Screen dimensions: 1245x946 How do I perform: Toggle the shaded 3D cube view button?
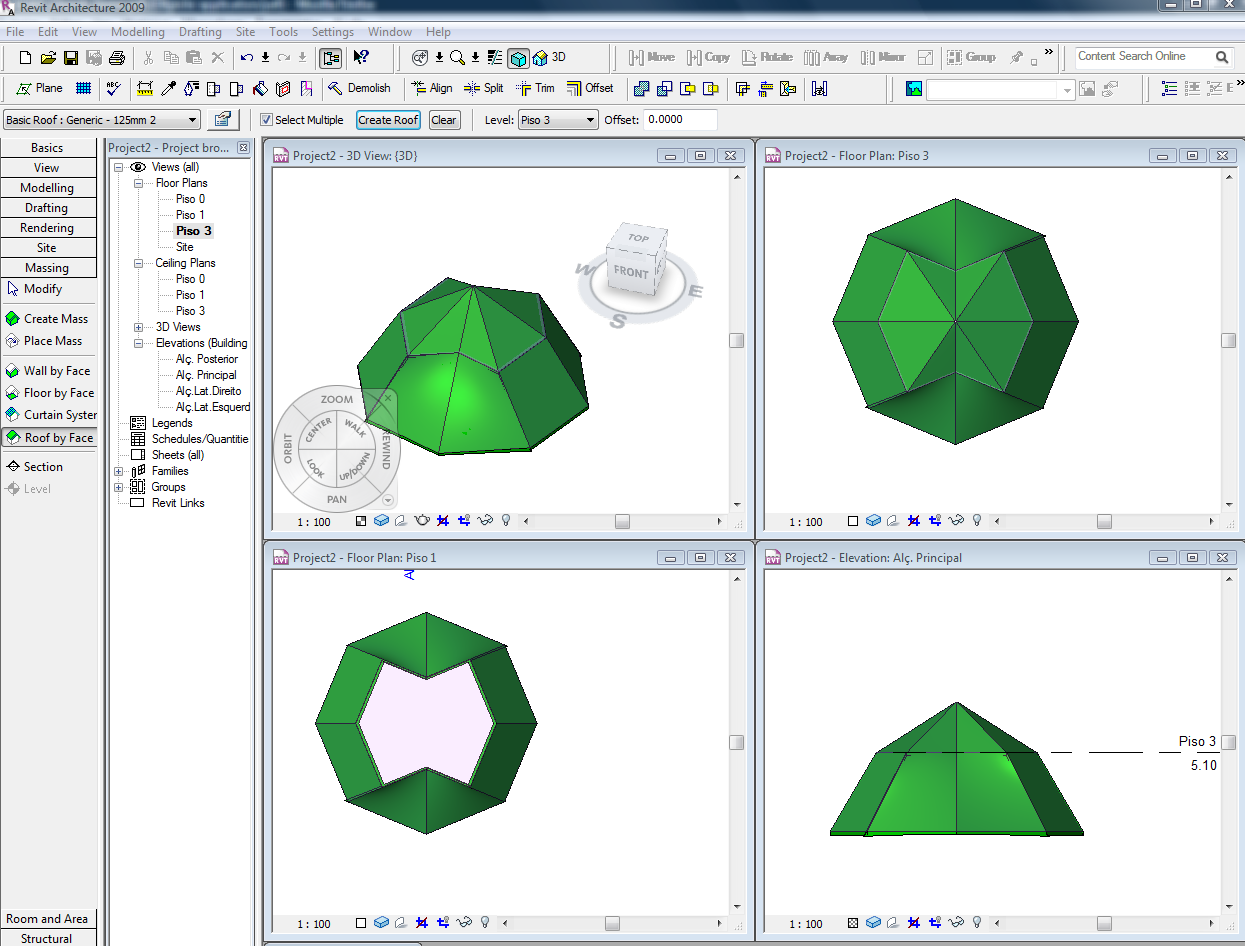pos(518,58)
